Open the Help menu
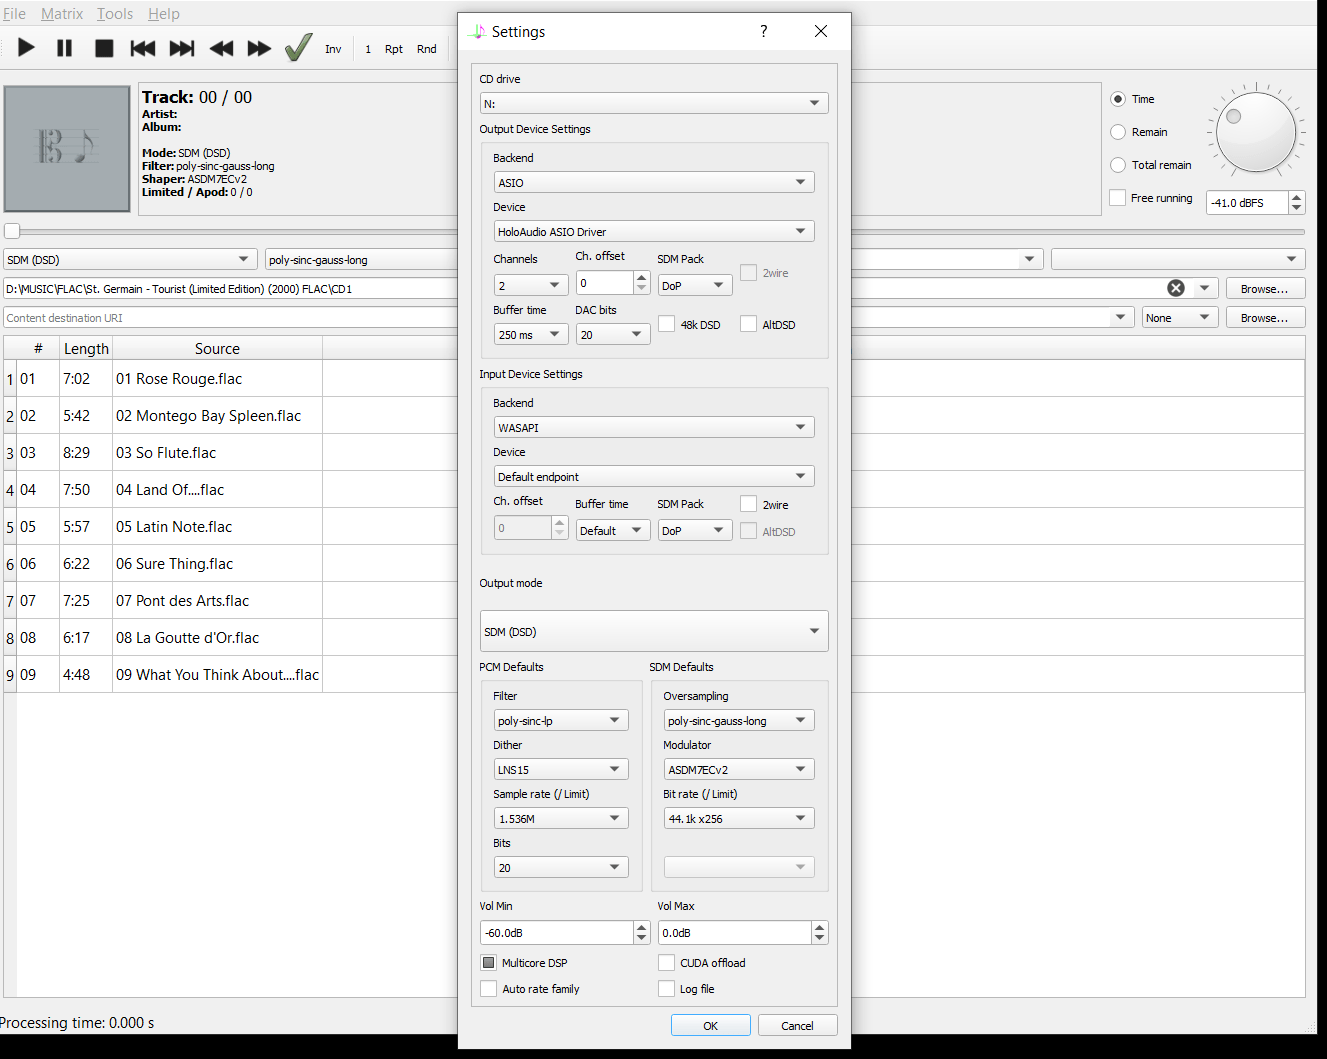 click(x=164, y=14)
